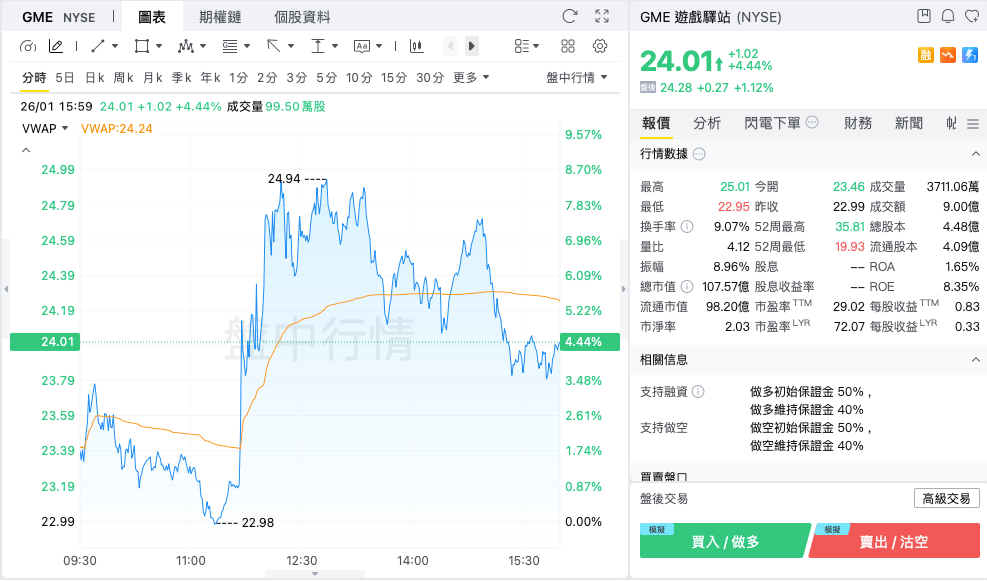Select the arrow annotation tool
The height and width of the screenshot is (581, 987).
(274, 46)
